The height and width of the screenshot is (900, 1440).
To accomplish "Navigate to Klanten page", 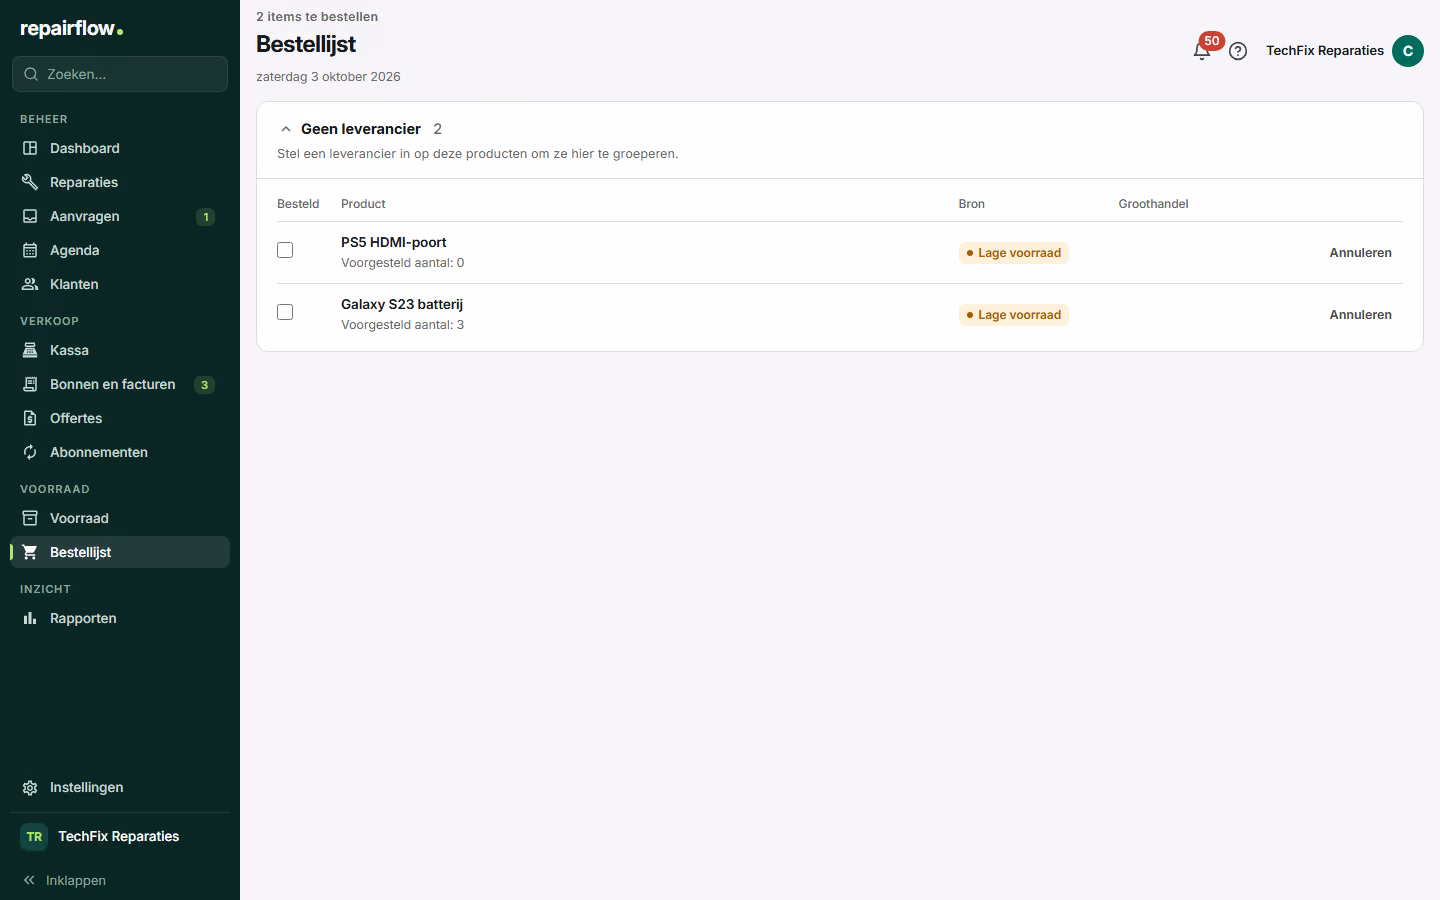I will pos(120,284).
